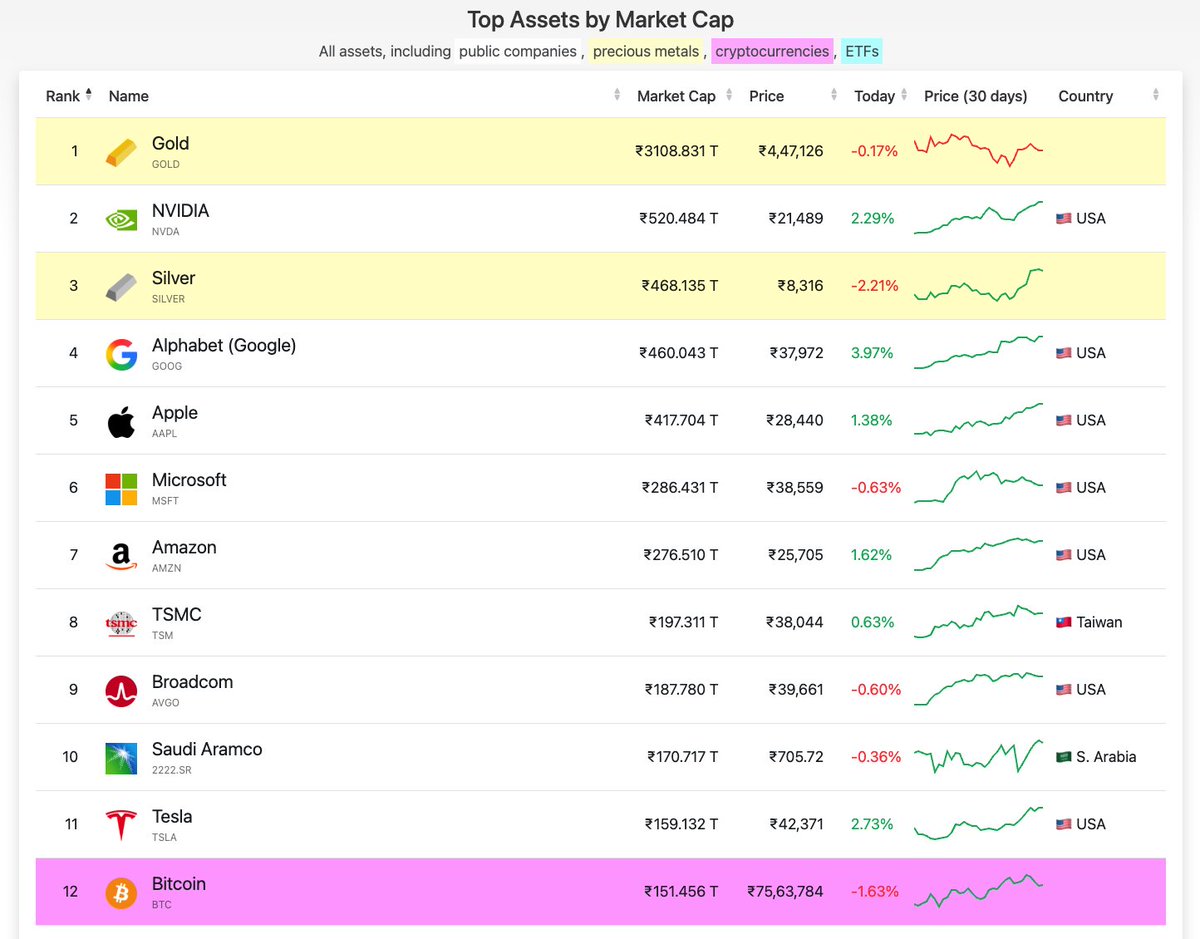This screenshot has height=939, width=1200.
Task: Click Saudi Aramco's 30-day price chart
Action: point(978,756)
